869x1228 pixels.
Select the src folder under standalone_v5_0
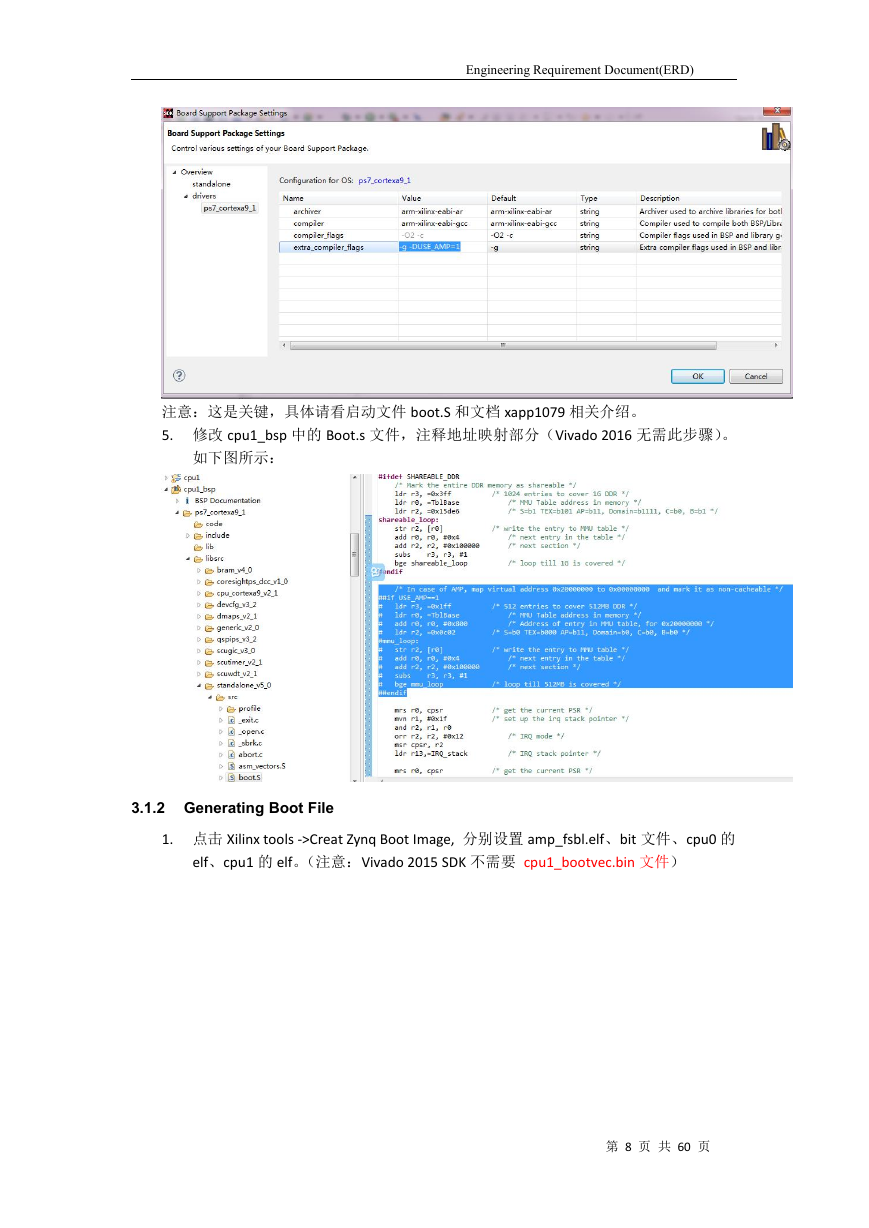tap(231, 696)
